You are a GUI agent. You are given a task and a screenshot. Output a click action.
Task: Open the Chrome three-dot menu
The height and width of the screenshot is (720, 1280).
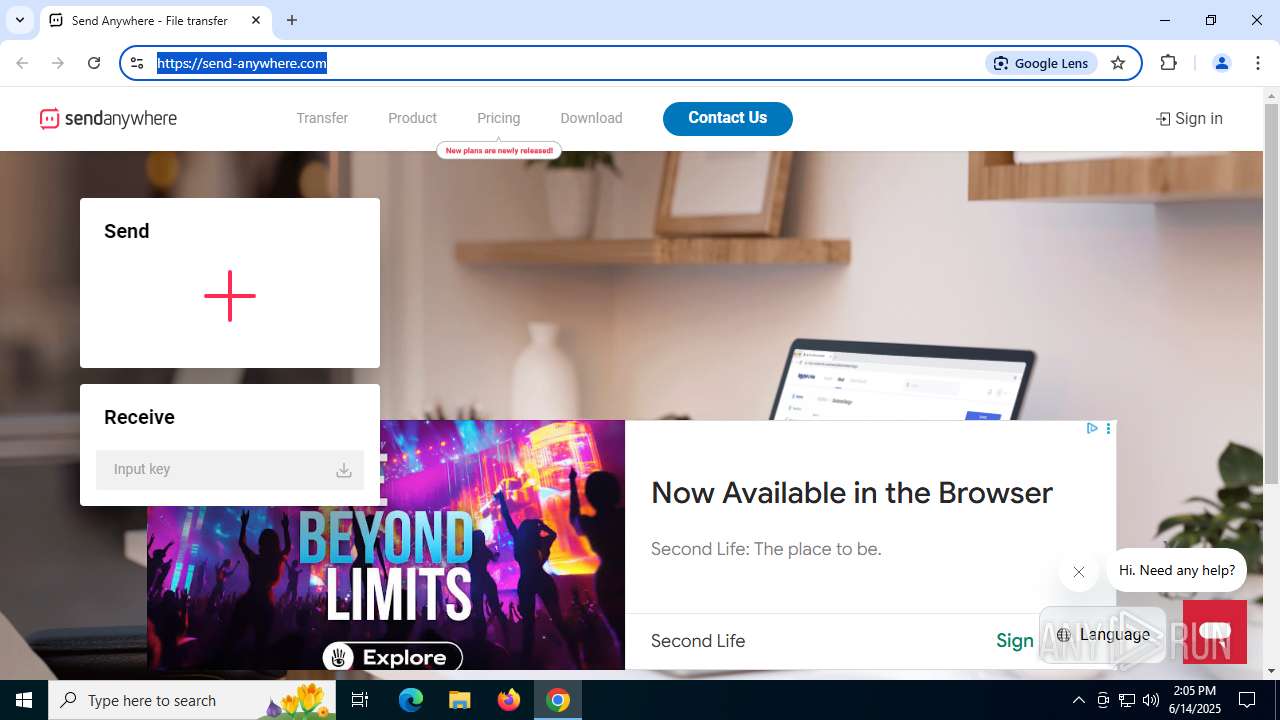tap(1258, 63)
